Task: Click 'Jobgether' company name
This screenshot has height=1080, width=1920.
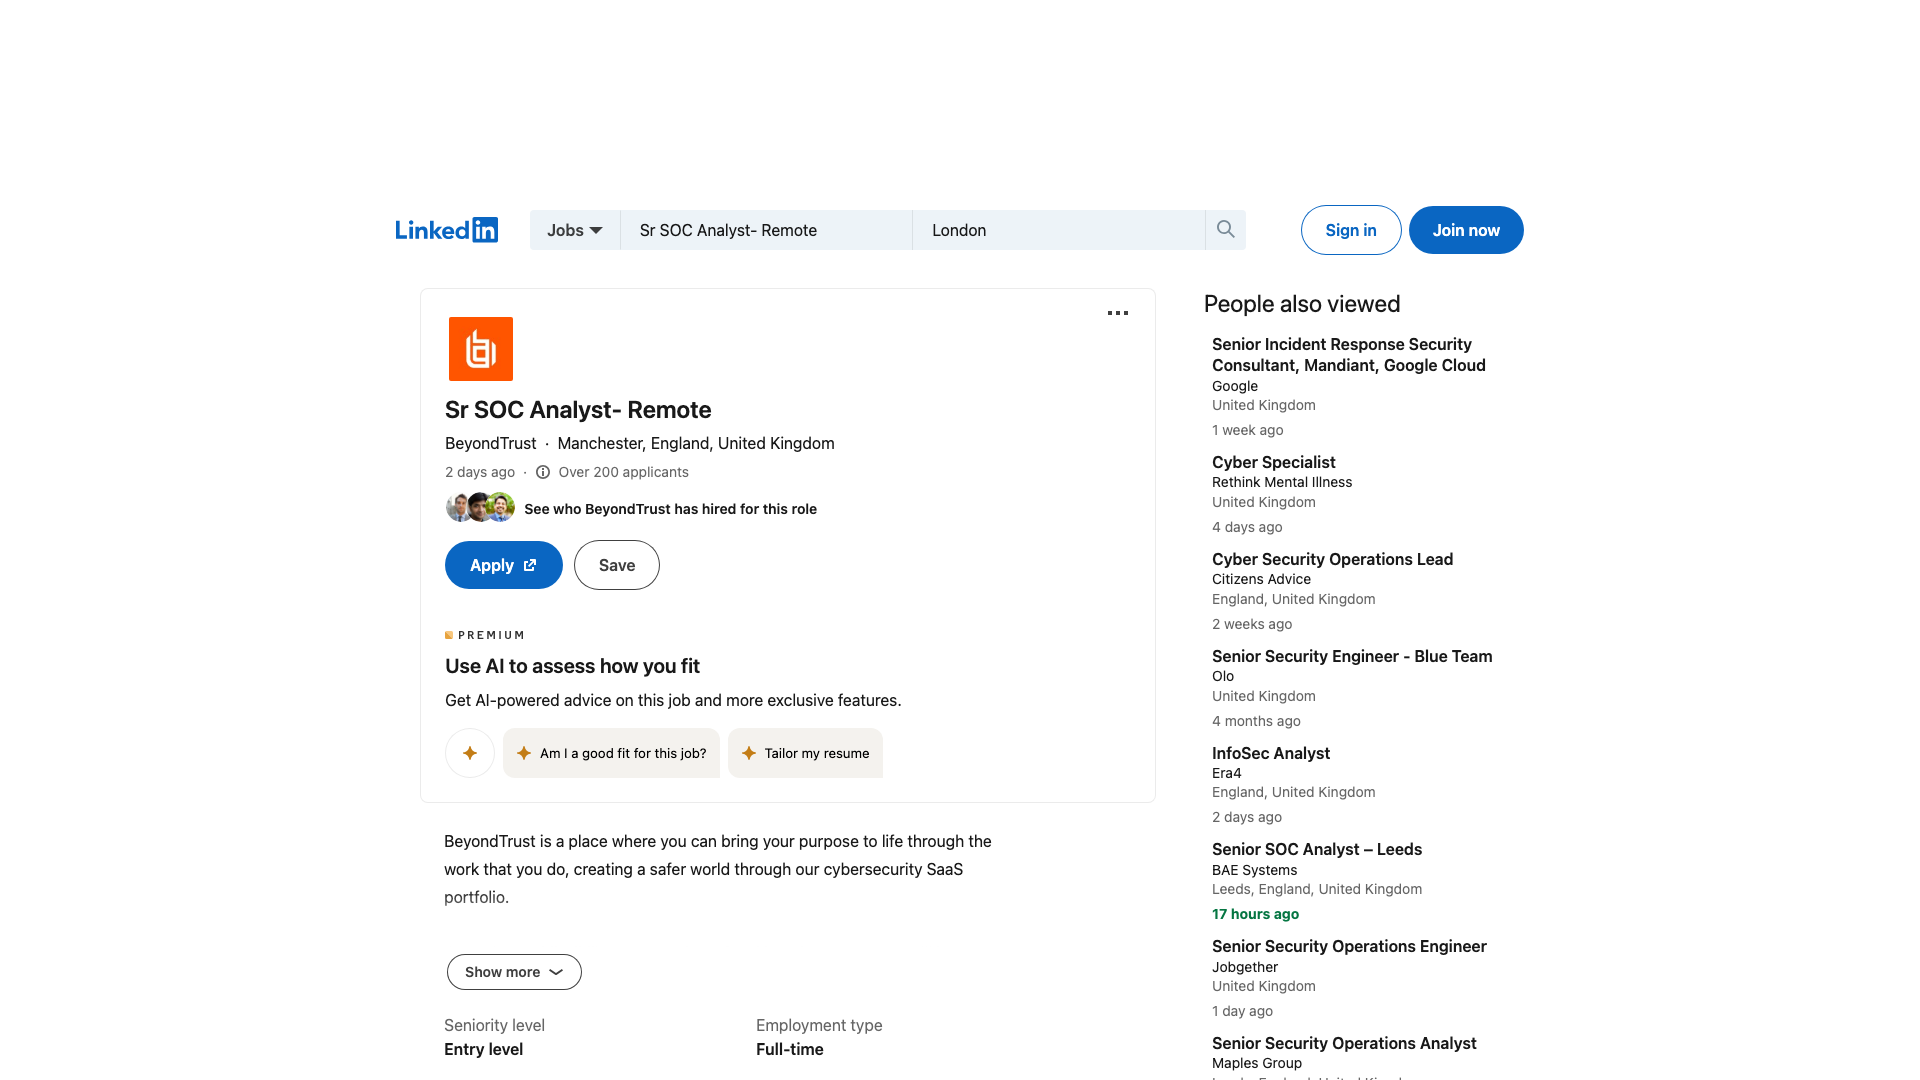Action: click(1245, 967)
